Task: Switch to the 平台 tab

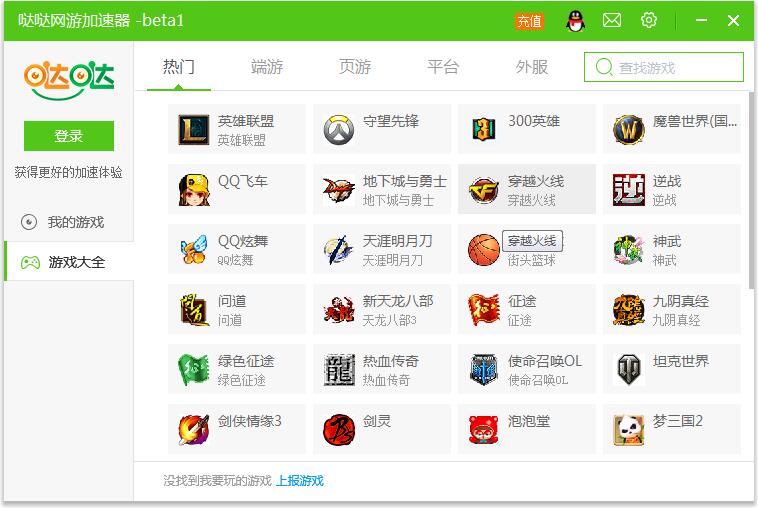Action: 443,67
